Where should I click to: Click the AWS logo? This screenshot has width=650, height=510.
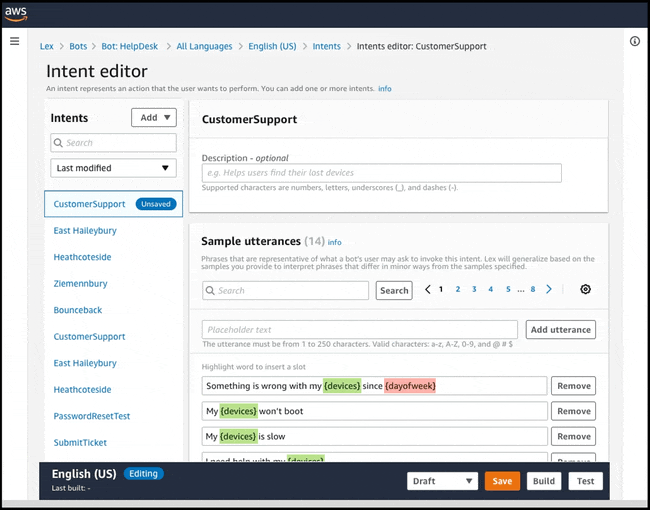point(16,14)
